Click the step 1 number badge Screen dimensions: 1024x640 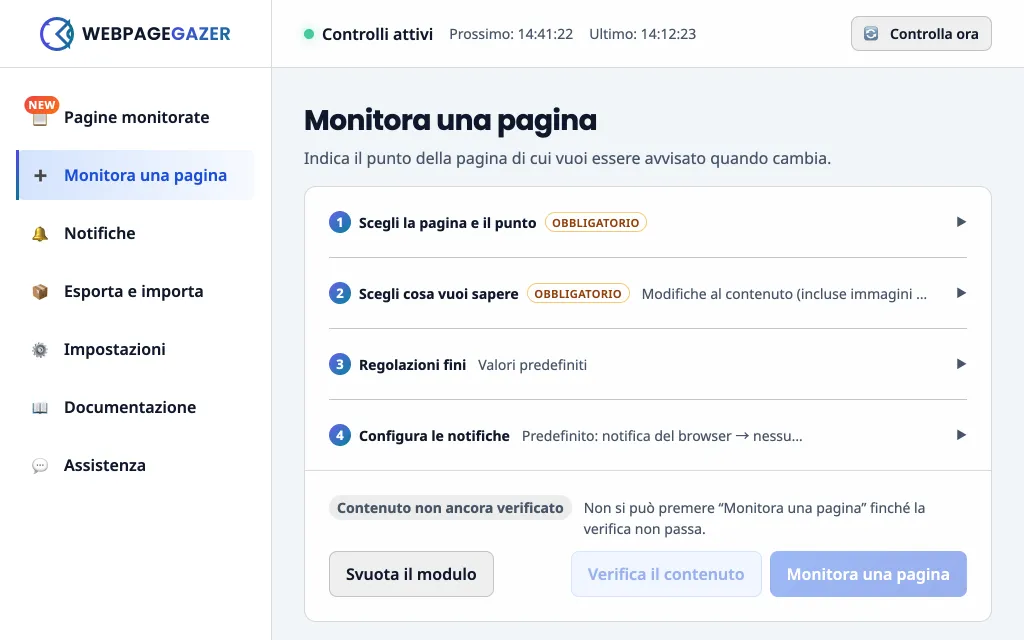(x=340, y=222)
